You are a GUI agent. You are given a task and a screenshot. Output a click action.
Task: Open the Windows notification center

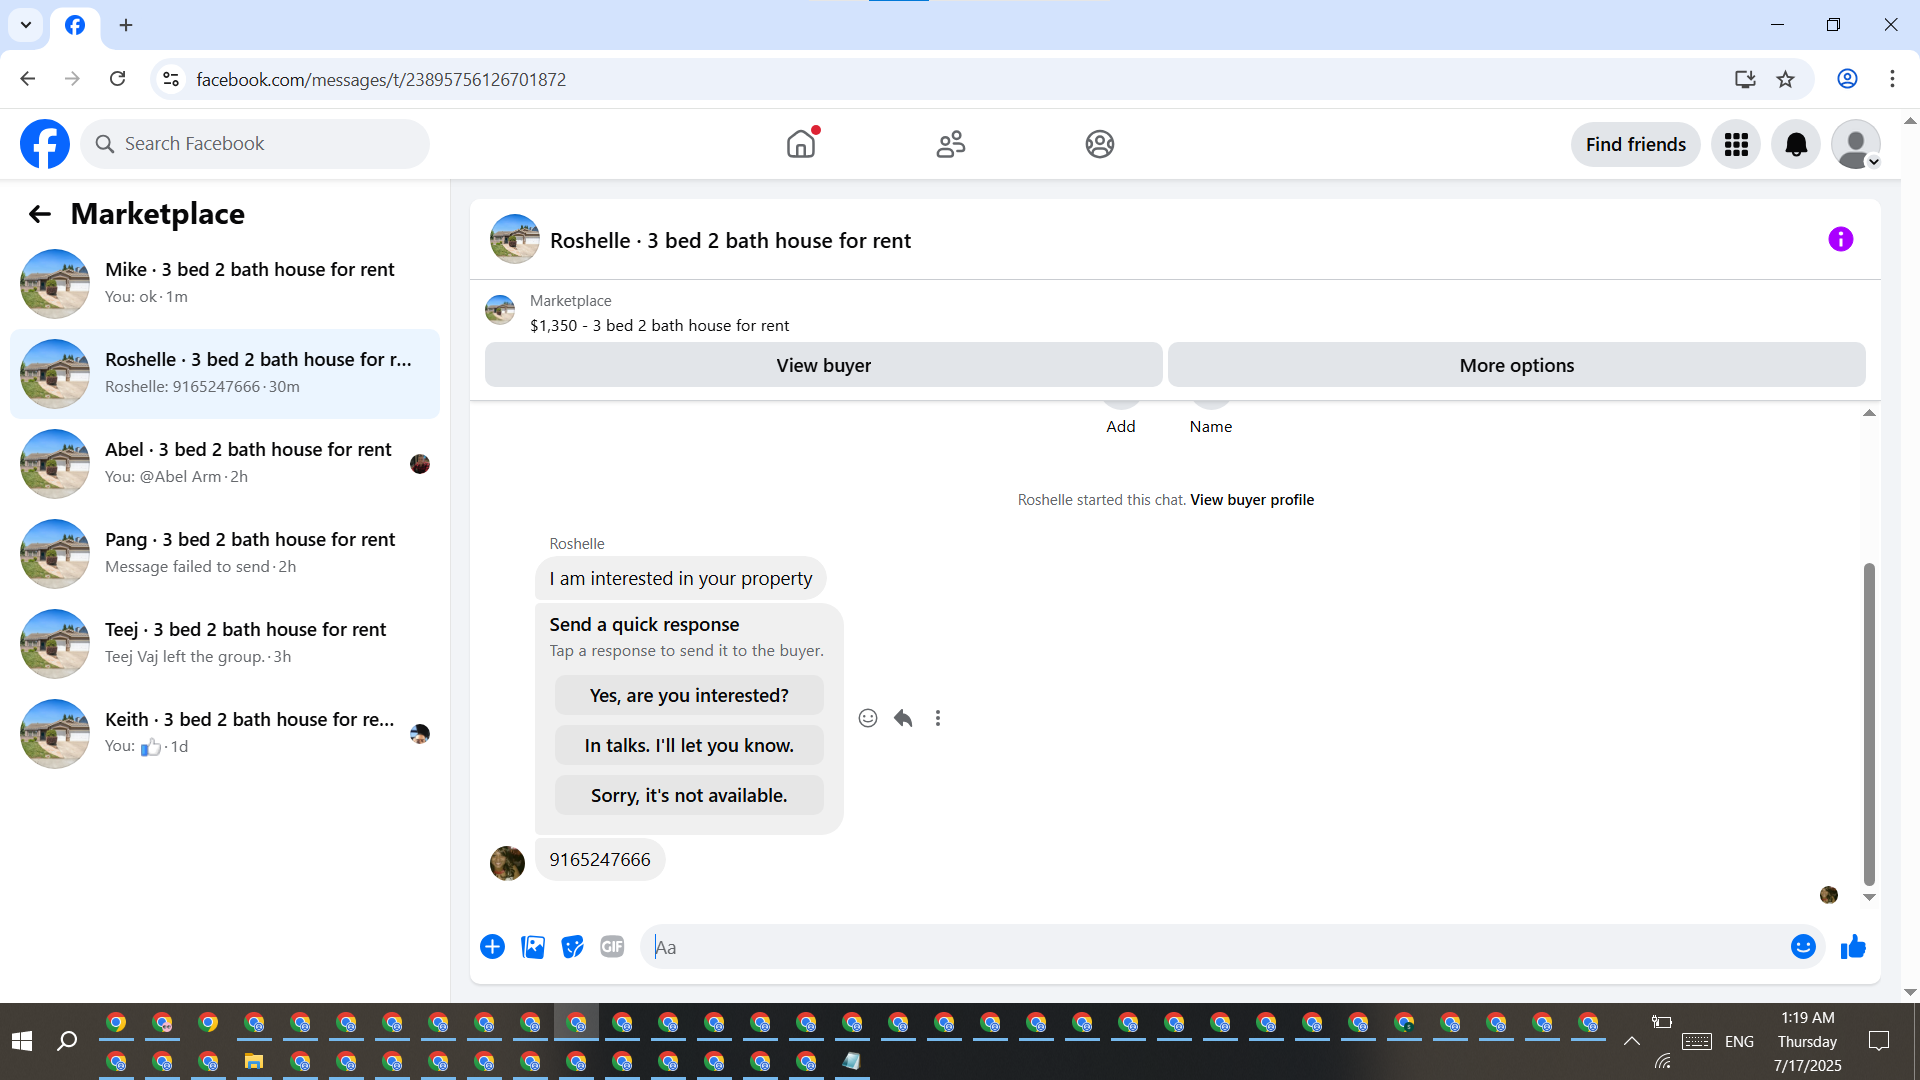click(1879, 1041)
